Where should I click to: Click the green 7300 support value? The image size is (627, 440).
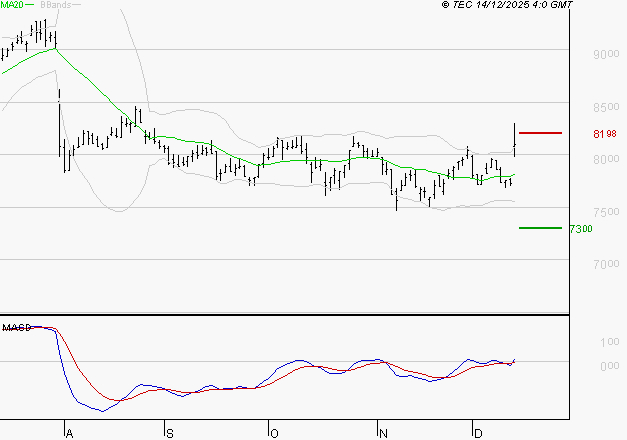581,229
